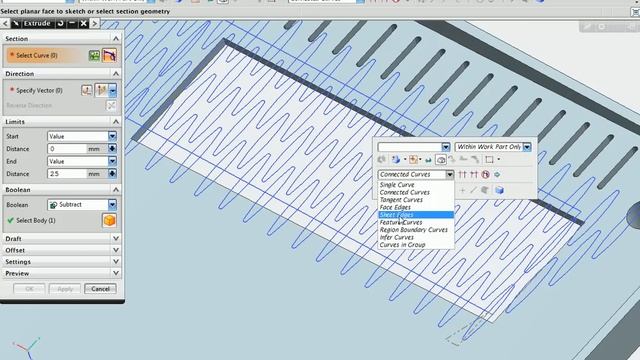The width and height of the screenshot is (640, 360).
Task: Expand the Preview group
Action: (116, 273)
